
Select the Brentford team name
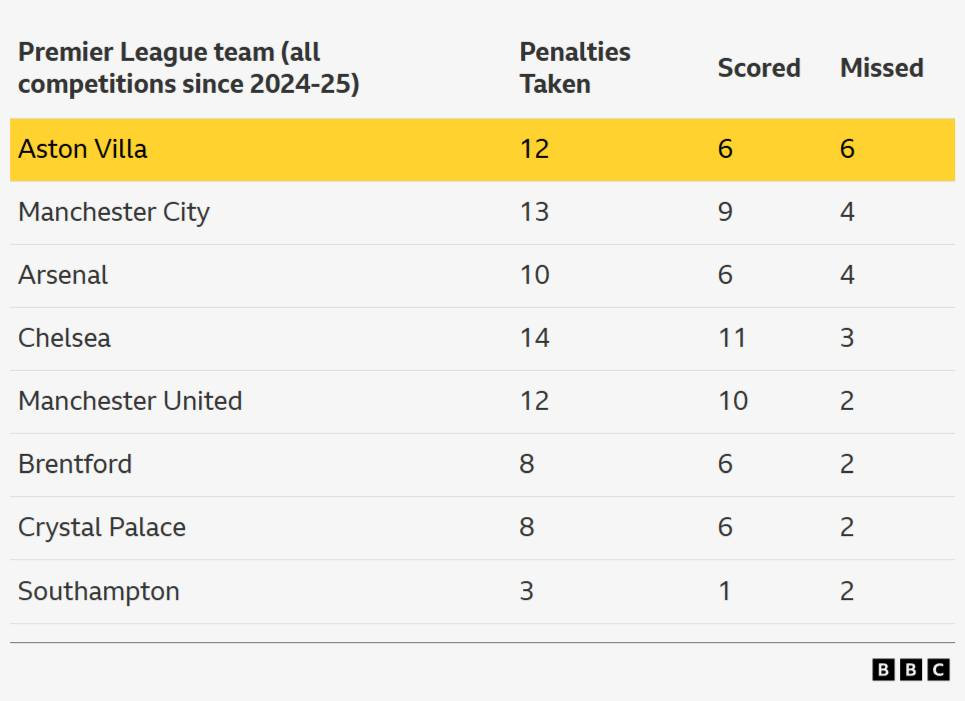click(75, 464)
